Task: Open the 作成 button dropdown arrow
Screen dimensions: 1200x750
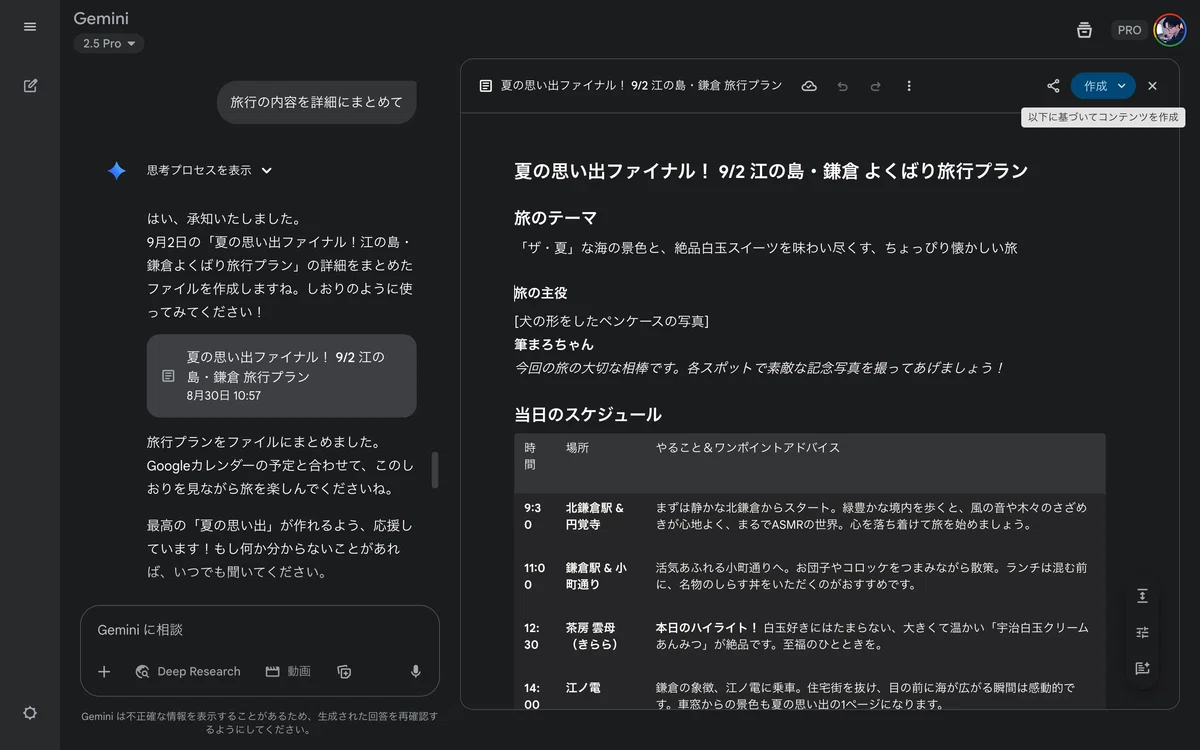Action: (1122, 86)
